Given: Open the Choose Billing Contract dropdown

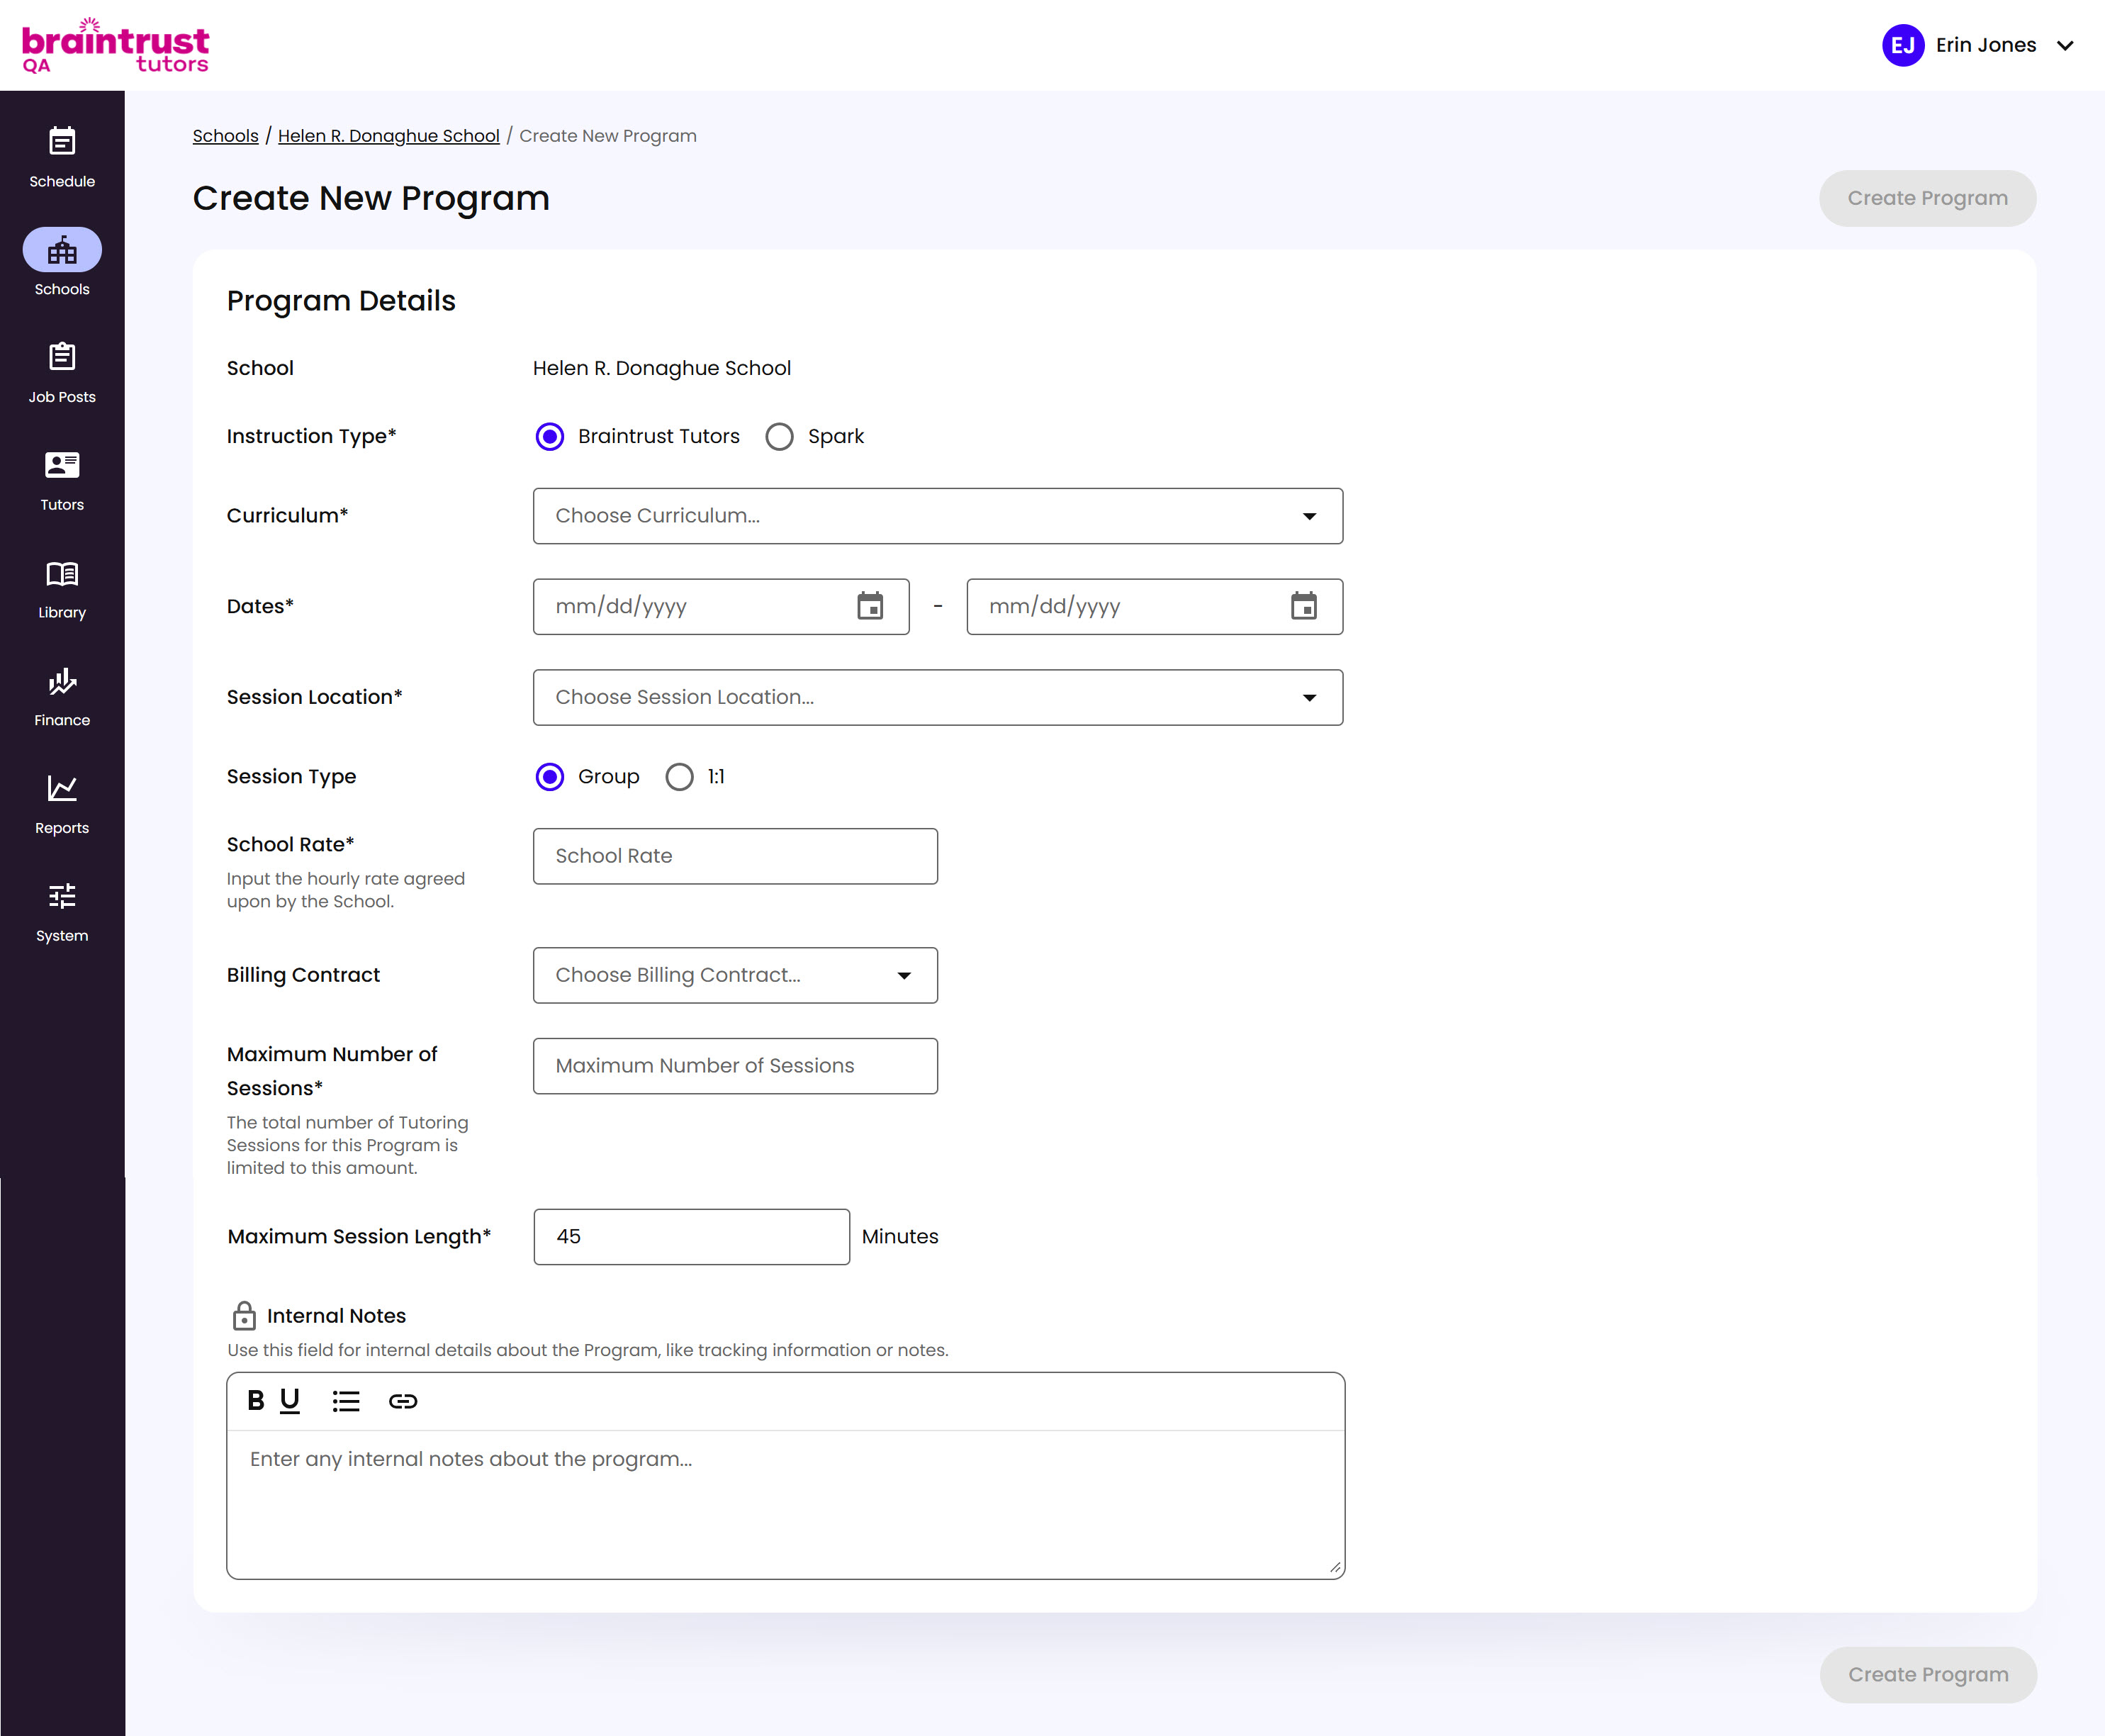Looking at the screenshot, I should click(x=735, y=975).
